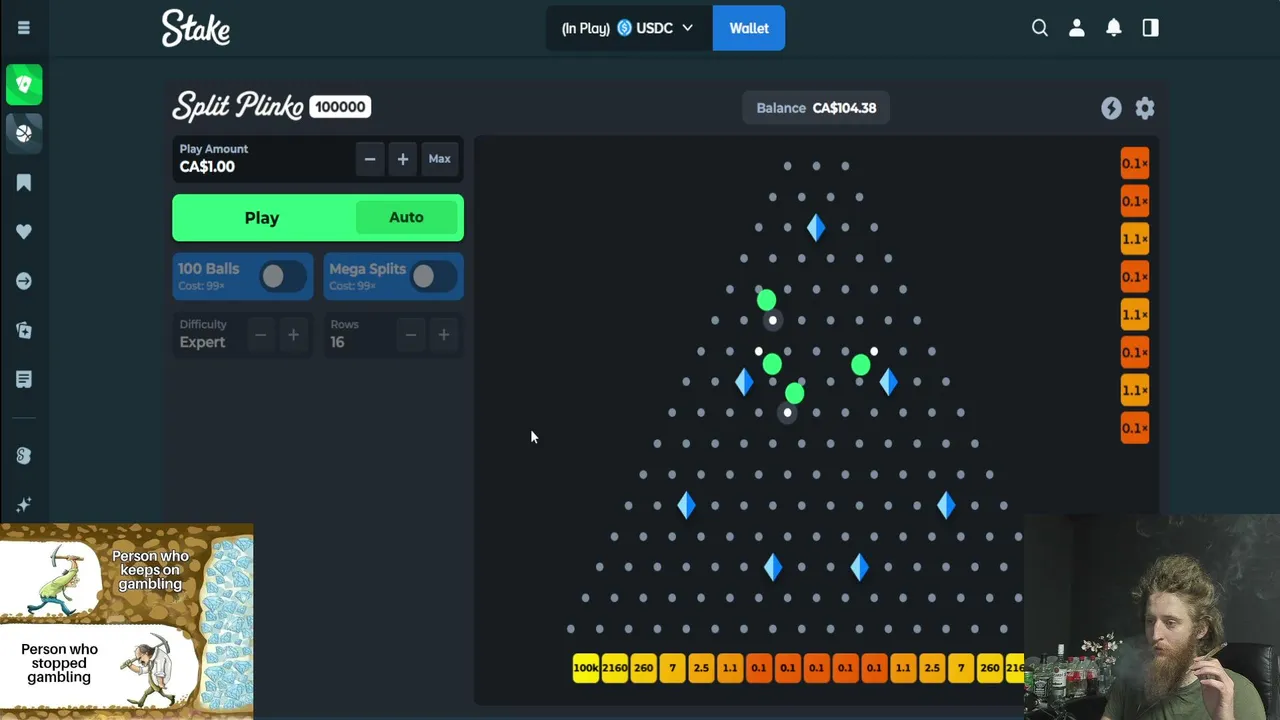Viewport: 1280px width, 720px height.
Task: Click the USDC coin icon
Action: coord(625,28)
